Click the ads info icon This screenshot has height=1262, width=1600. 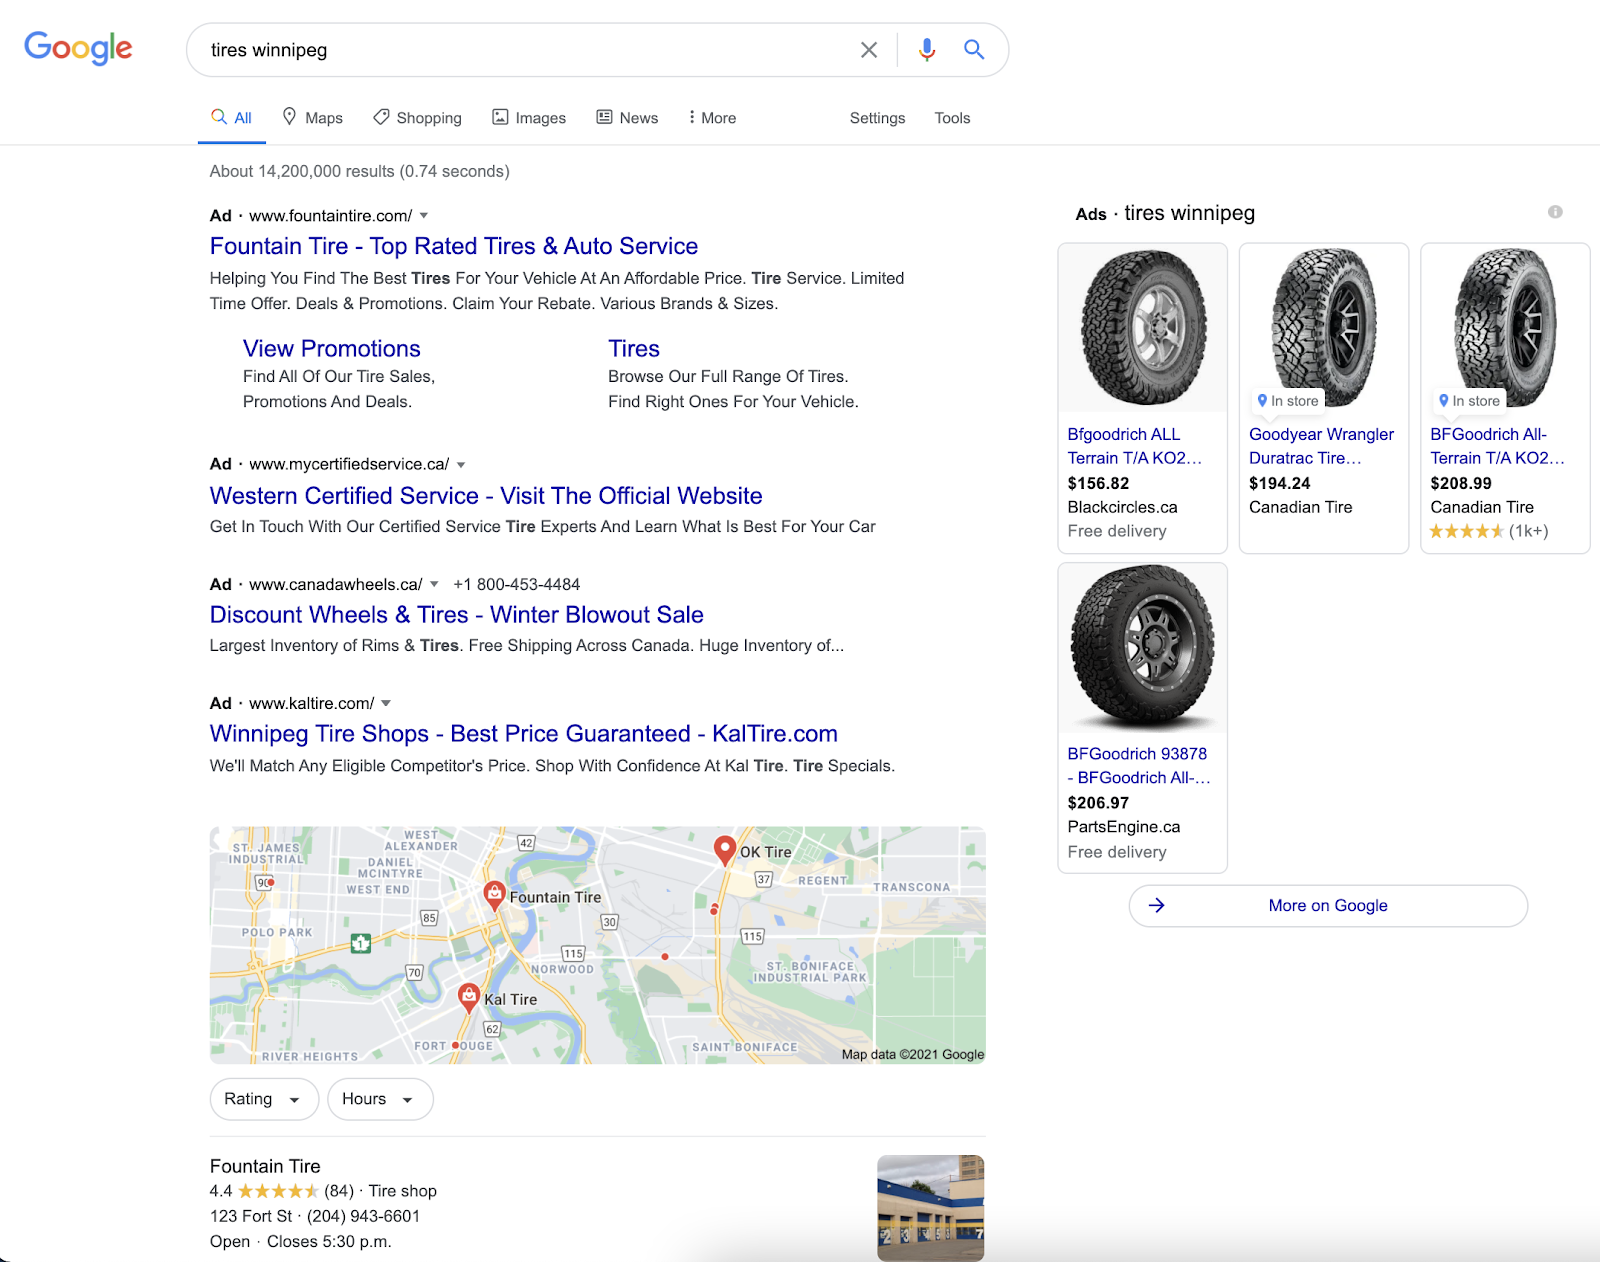(1555, 212)
